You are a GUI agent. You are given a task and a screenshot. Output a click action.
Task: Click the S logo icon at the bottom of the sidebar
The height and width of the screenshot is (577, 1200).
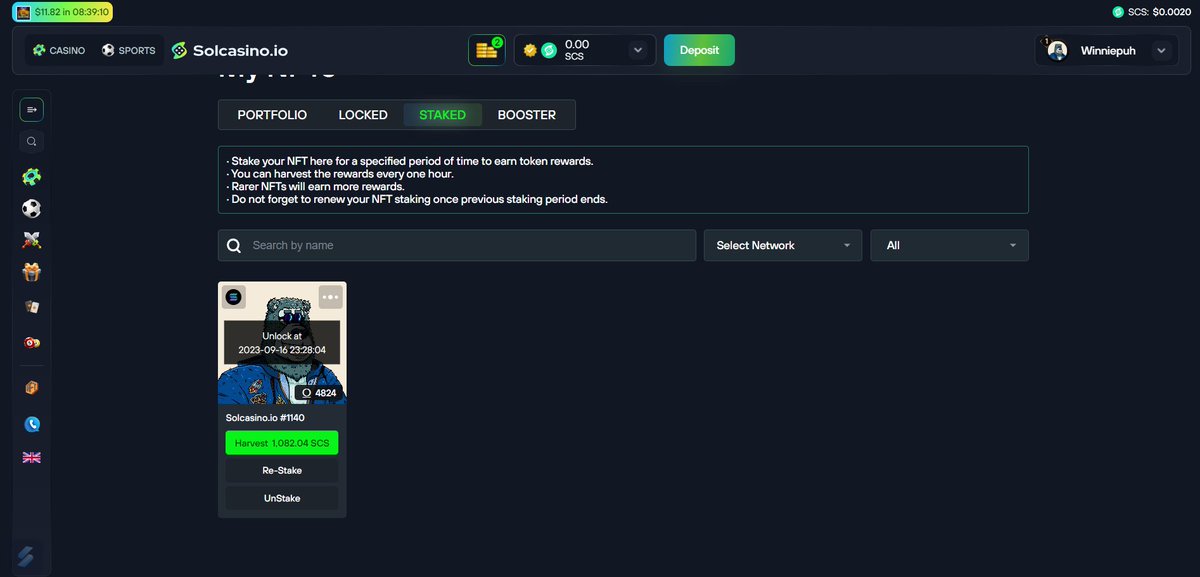pyautogui.click(x=26, y=558)
